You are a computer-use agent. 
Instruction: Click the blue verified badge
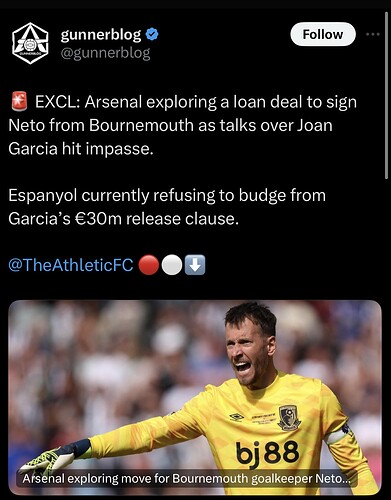152,34
